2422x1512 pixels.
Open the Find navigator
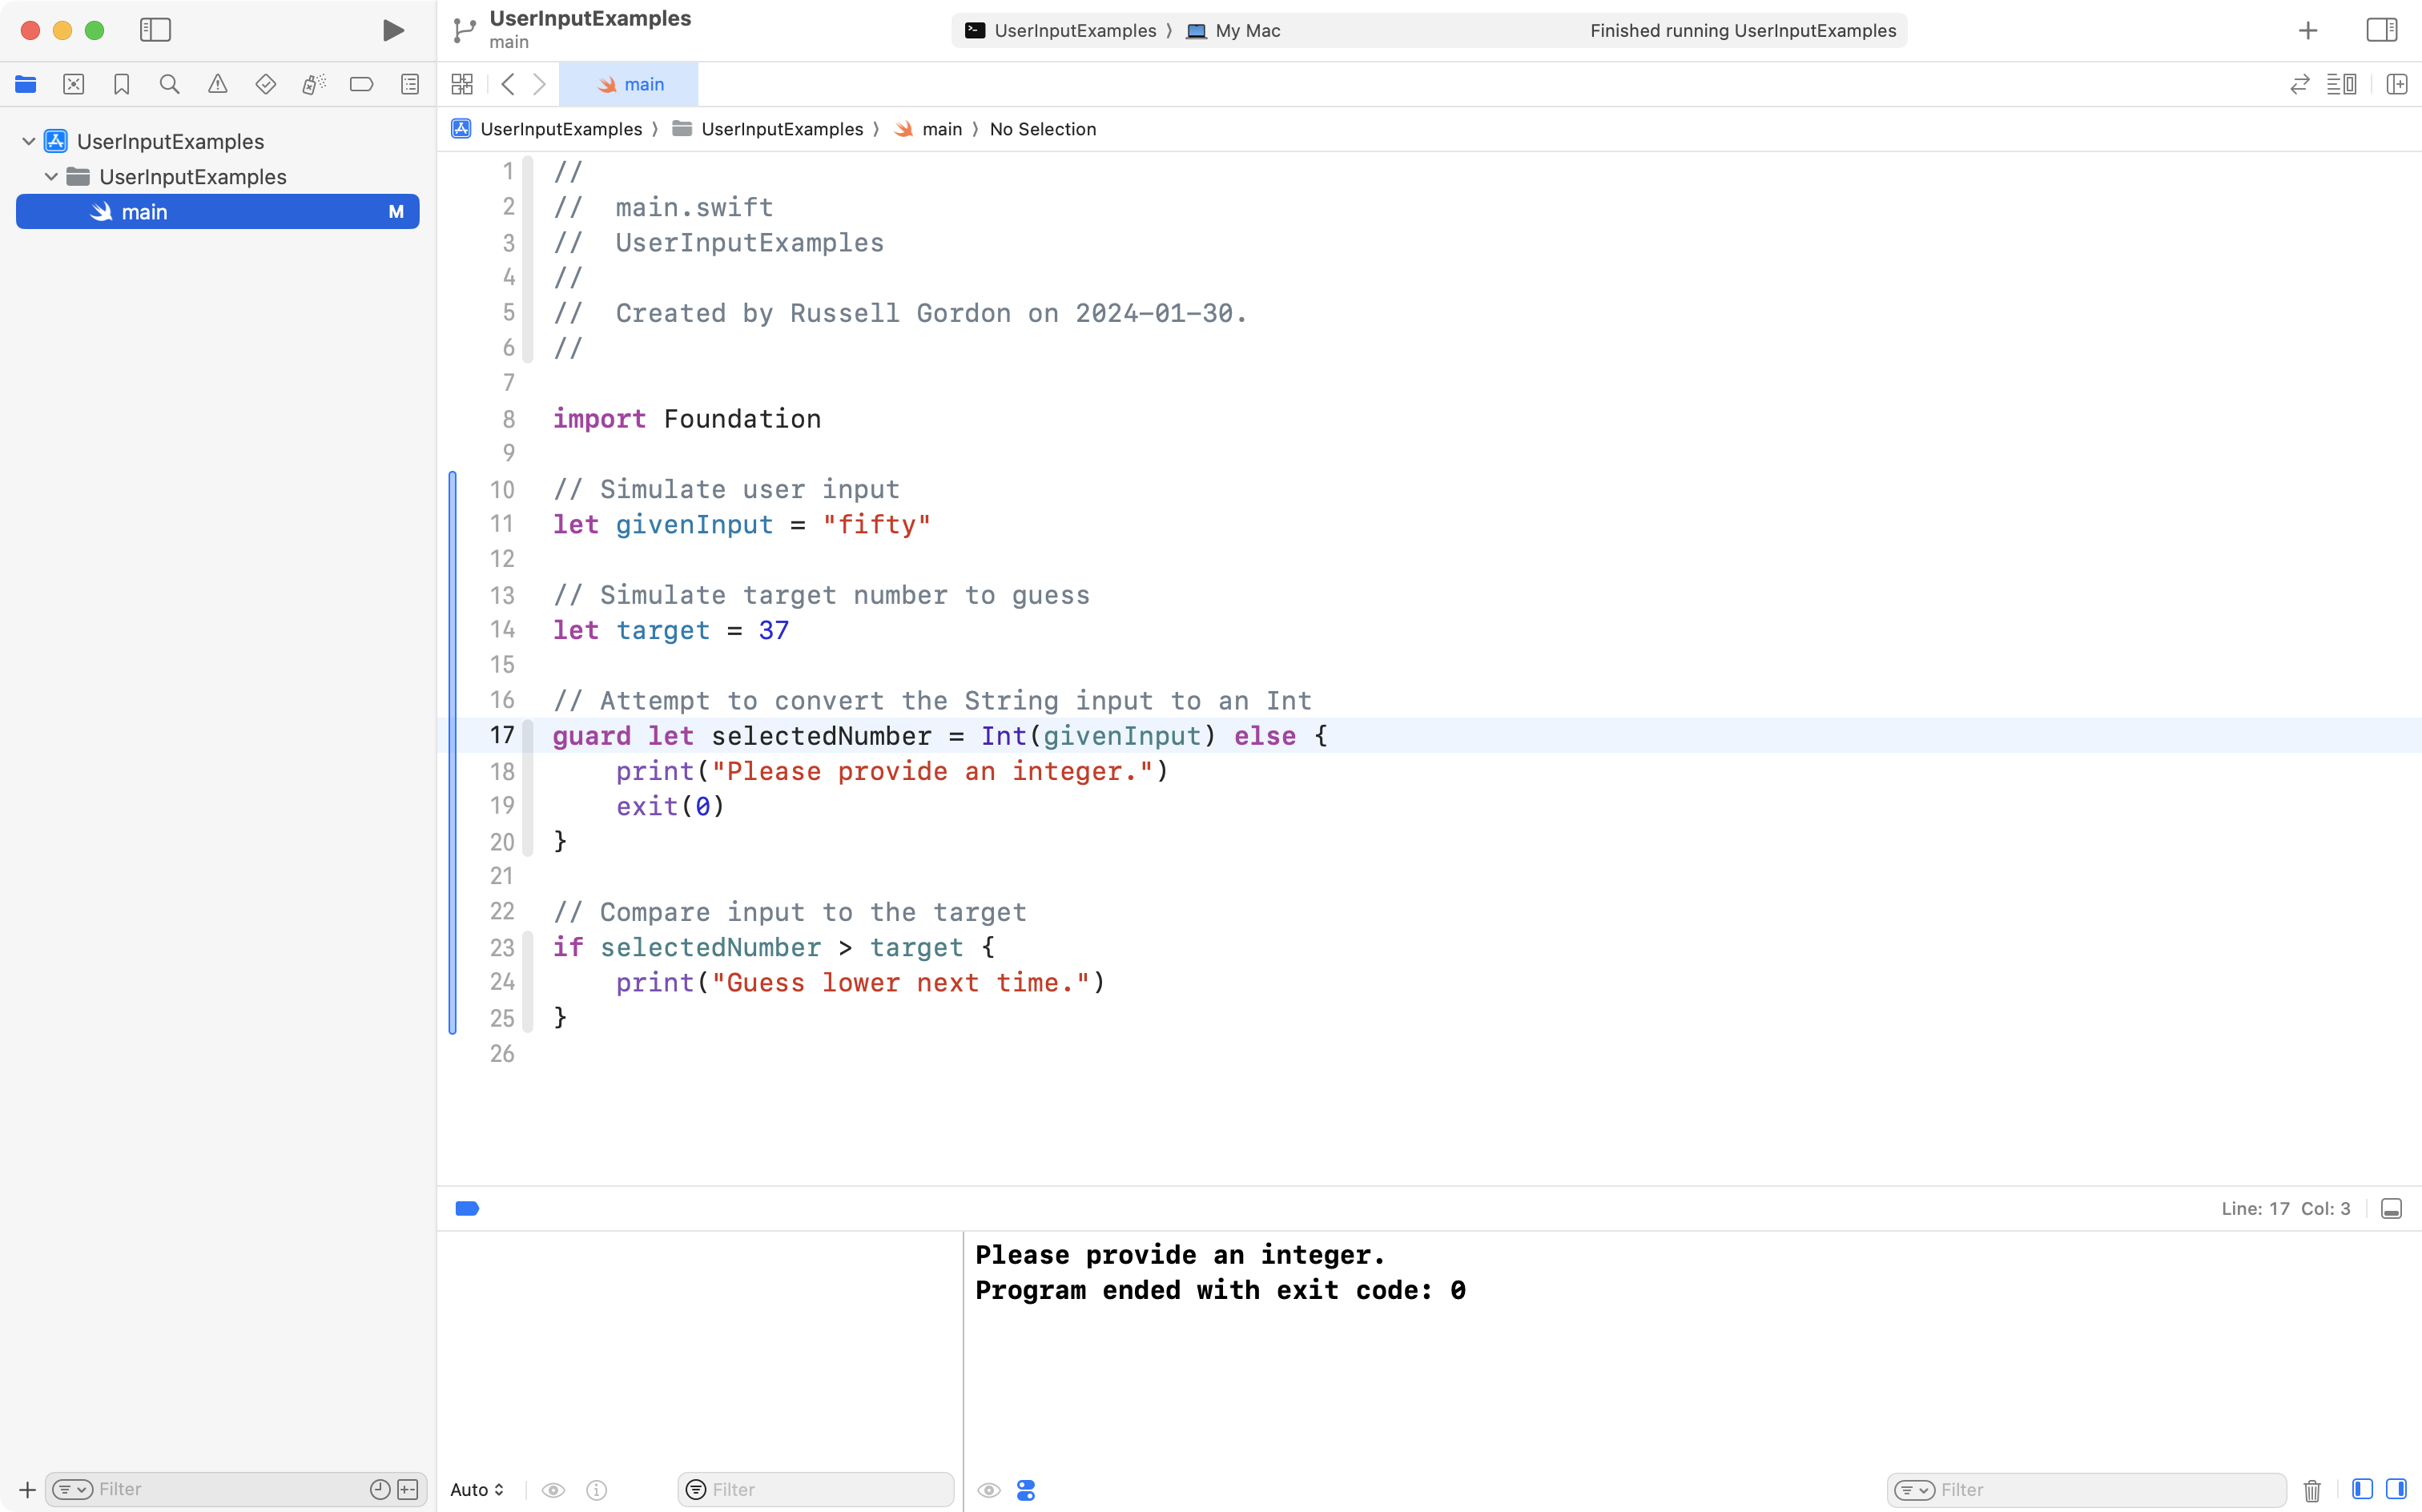point(169,84)
